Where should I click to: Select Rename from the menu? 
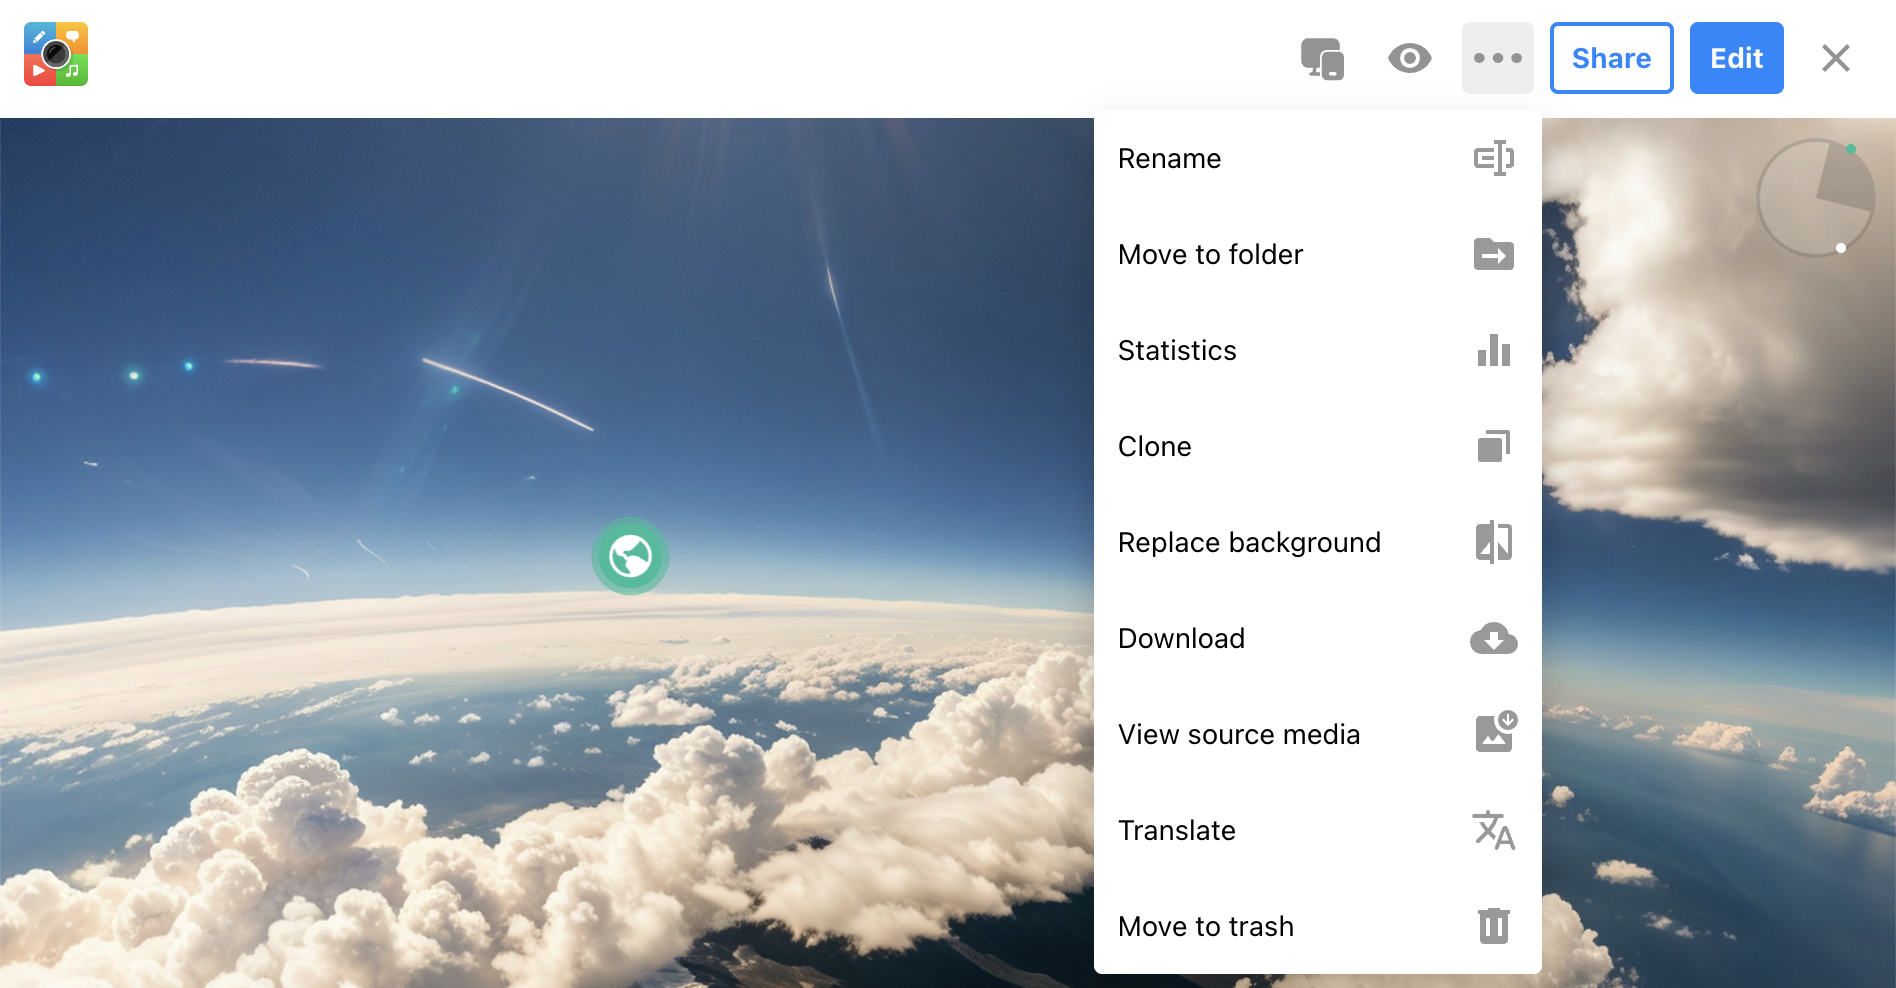pos(1318,158)
